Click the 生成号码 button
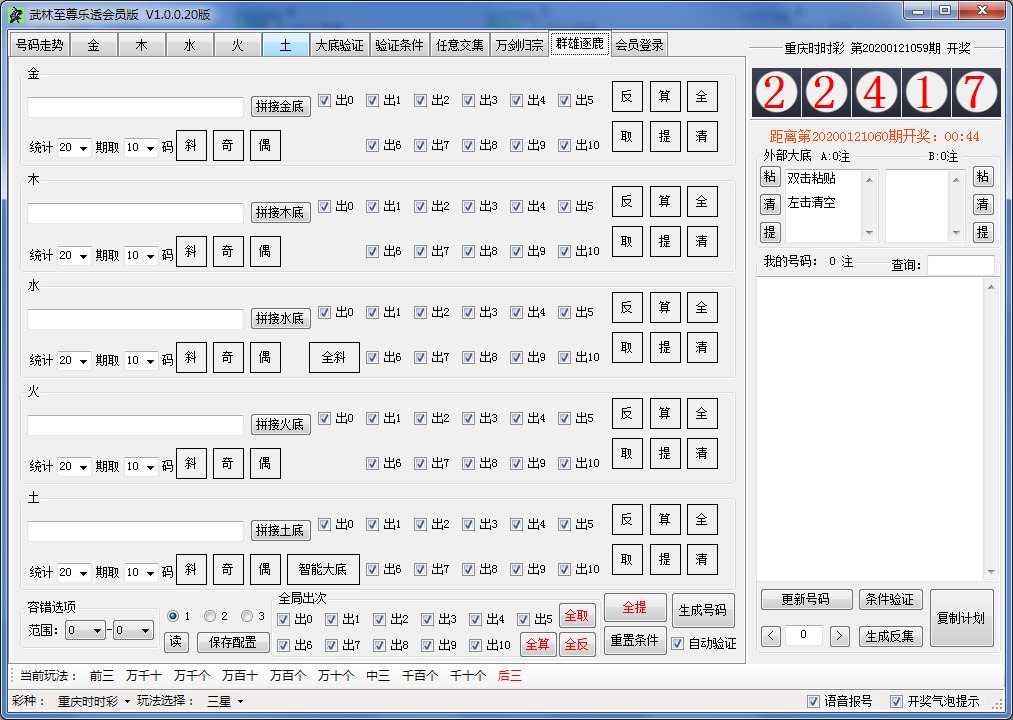Screen dimensions: 1013x720 (704, 610)
